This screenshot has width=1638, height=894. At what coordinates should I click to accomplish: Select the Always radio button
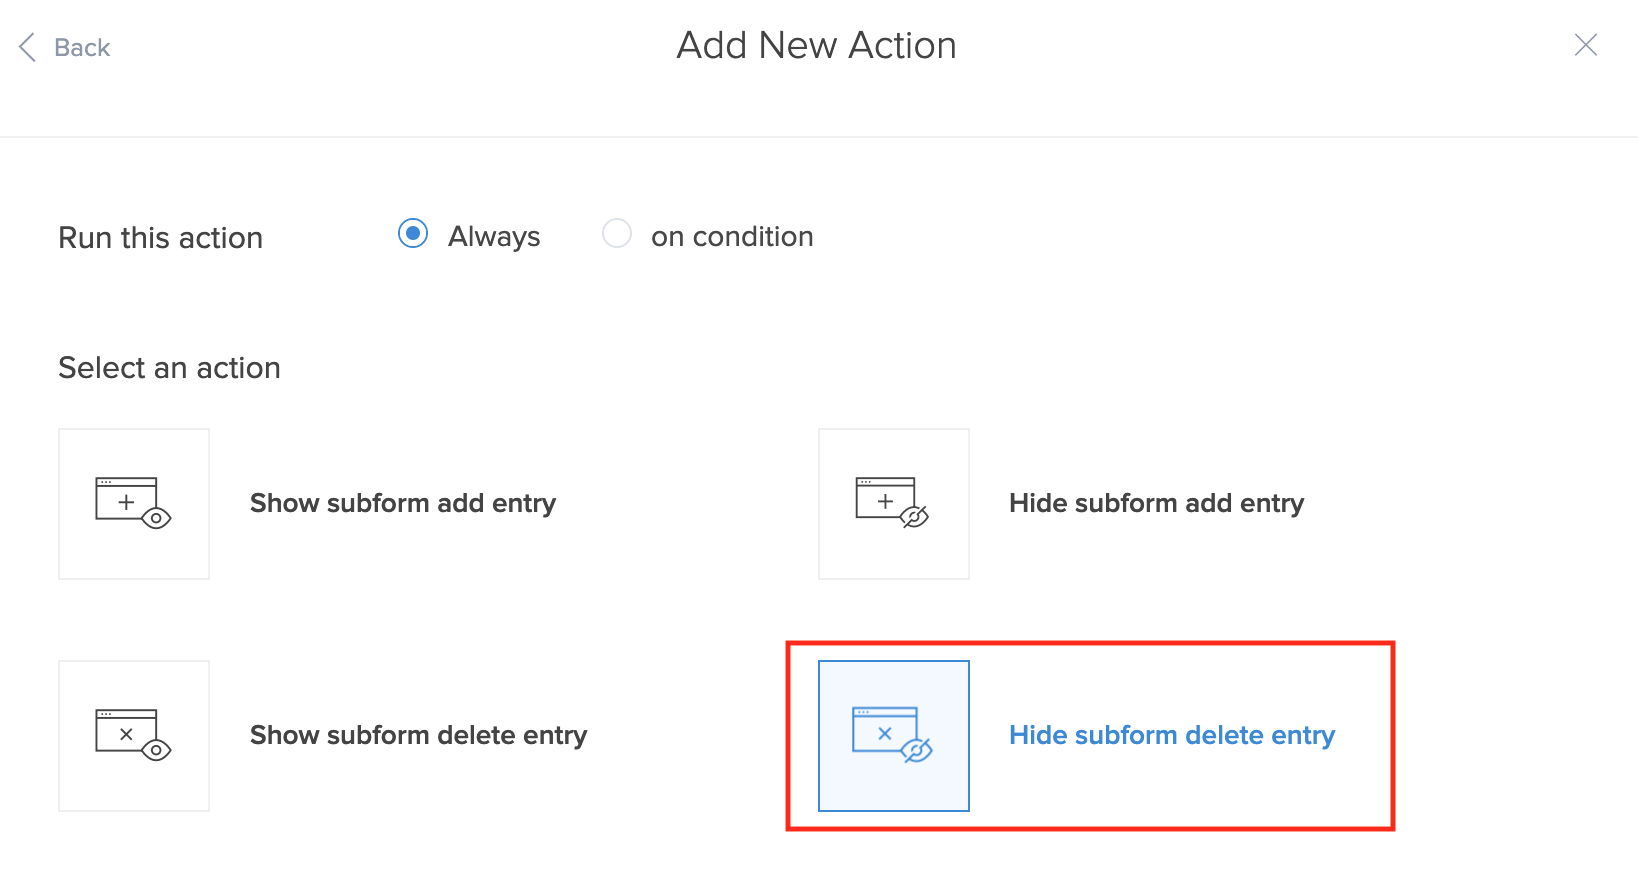coord(413,234)
